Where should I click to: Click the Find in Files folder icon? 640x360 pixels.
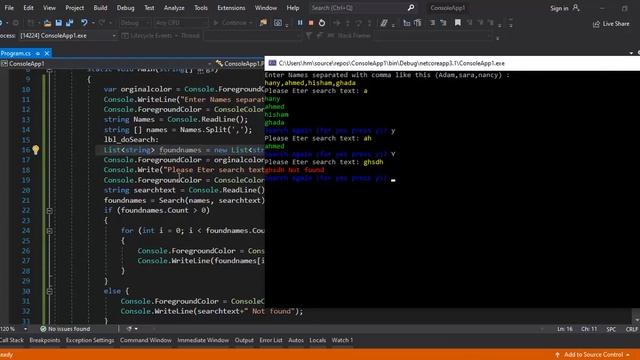(x=263, y=23)
